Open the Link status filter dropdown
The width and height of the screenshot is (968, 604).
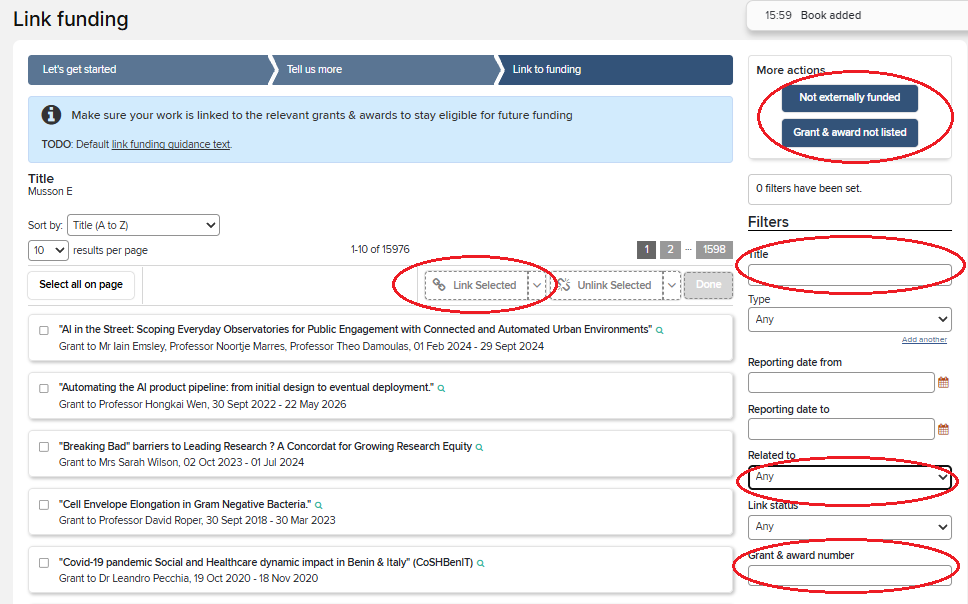tap(849, 527)
